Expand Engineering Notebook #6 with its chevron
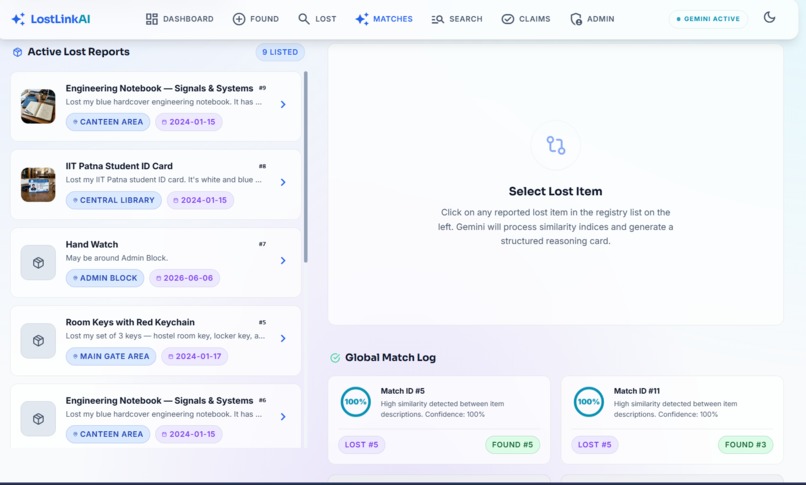The height and width of the screenshot is (485, 806). pyautogui.click(x=283, y=417)
